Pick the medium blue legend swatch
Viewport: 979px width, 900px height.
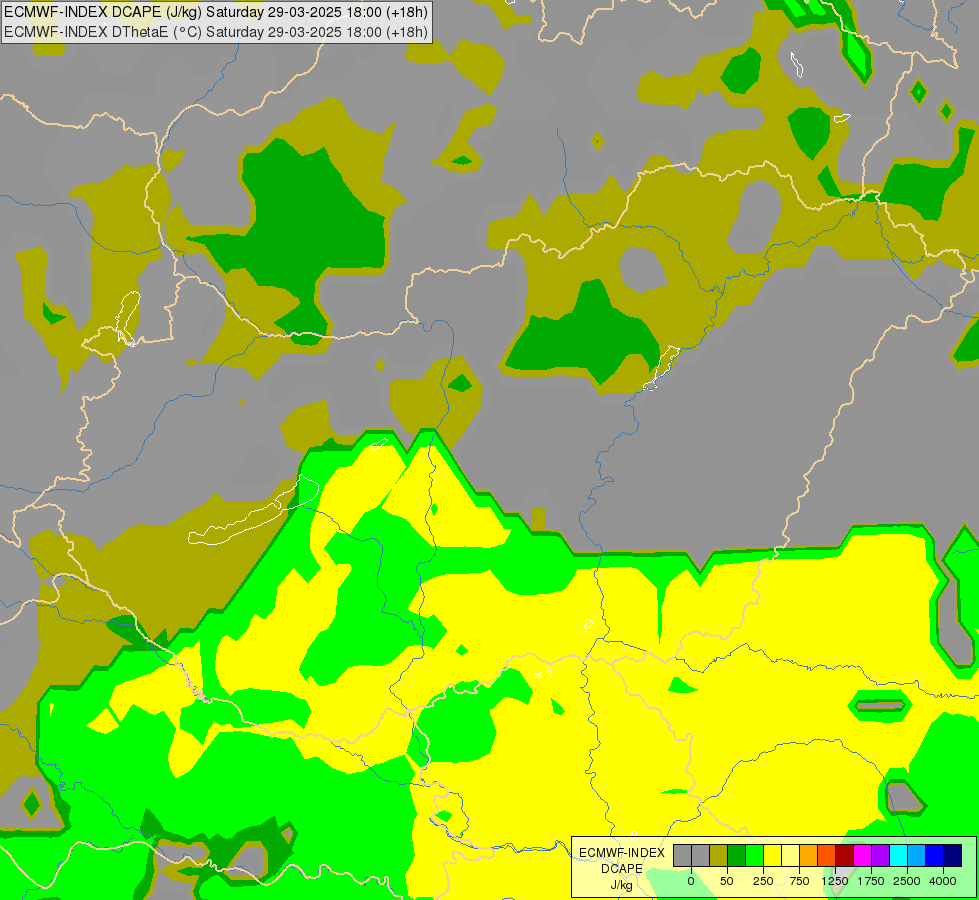(935, 856)
